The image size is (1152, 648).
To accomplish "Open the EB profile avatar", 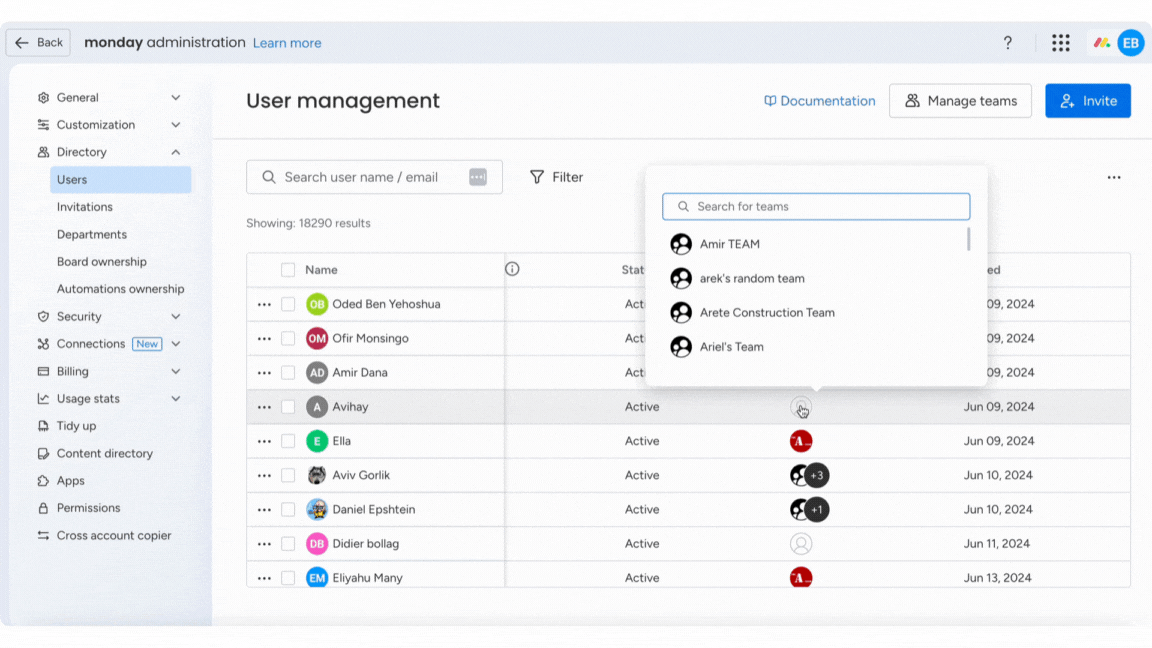I will click(1131, 43).
